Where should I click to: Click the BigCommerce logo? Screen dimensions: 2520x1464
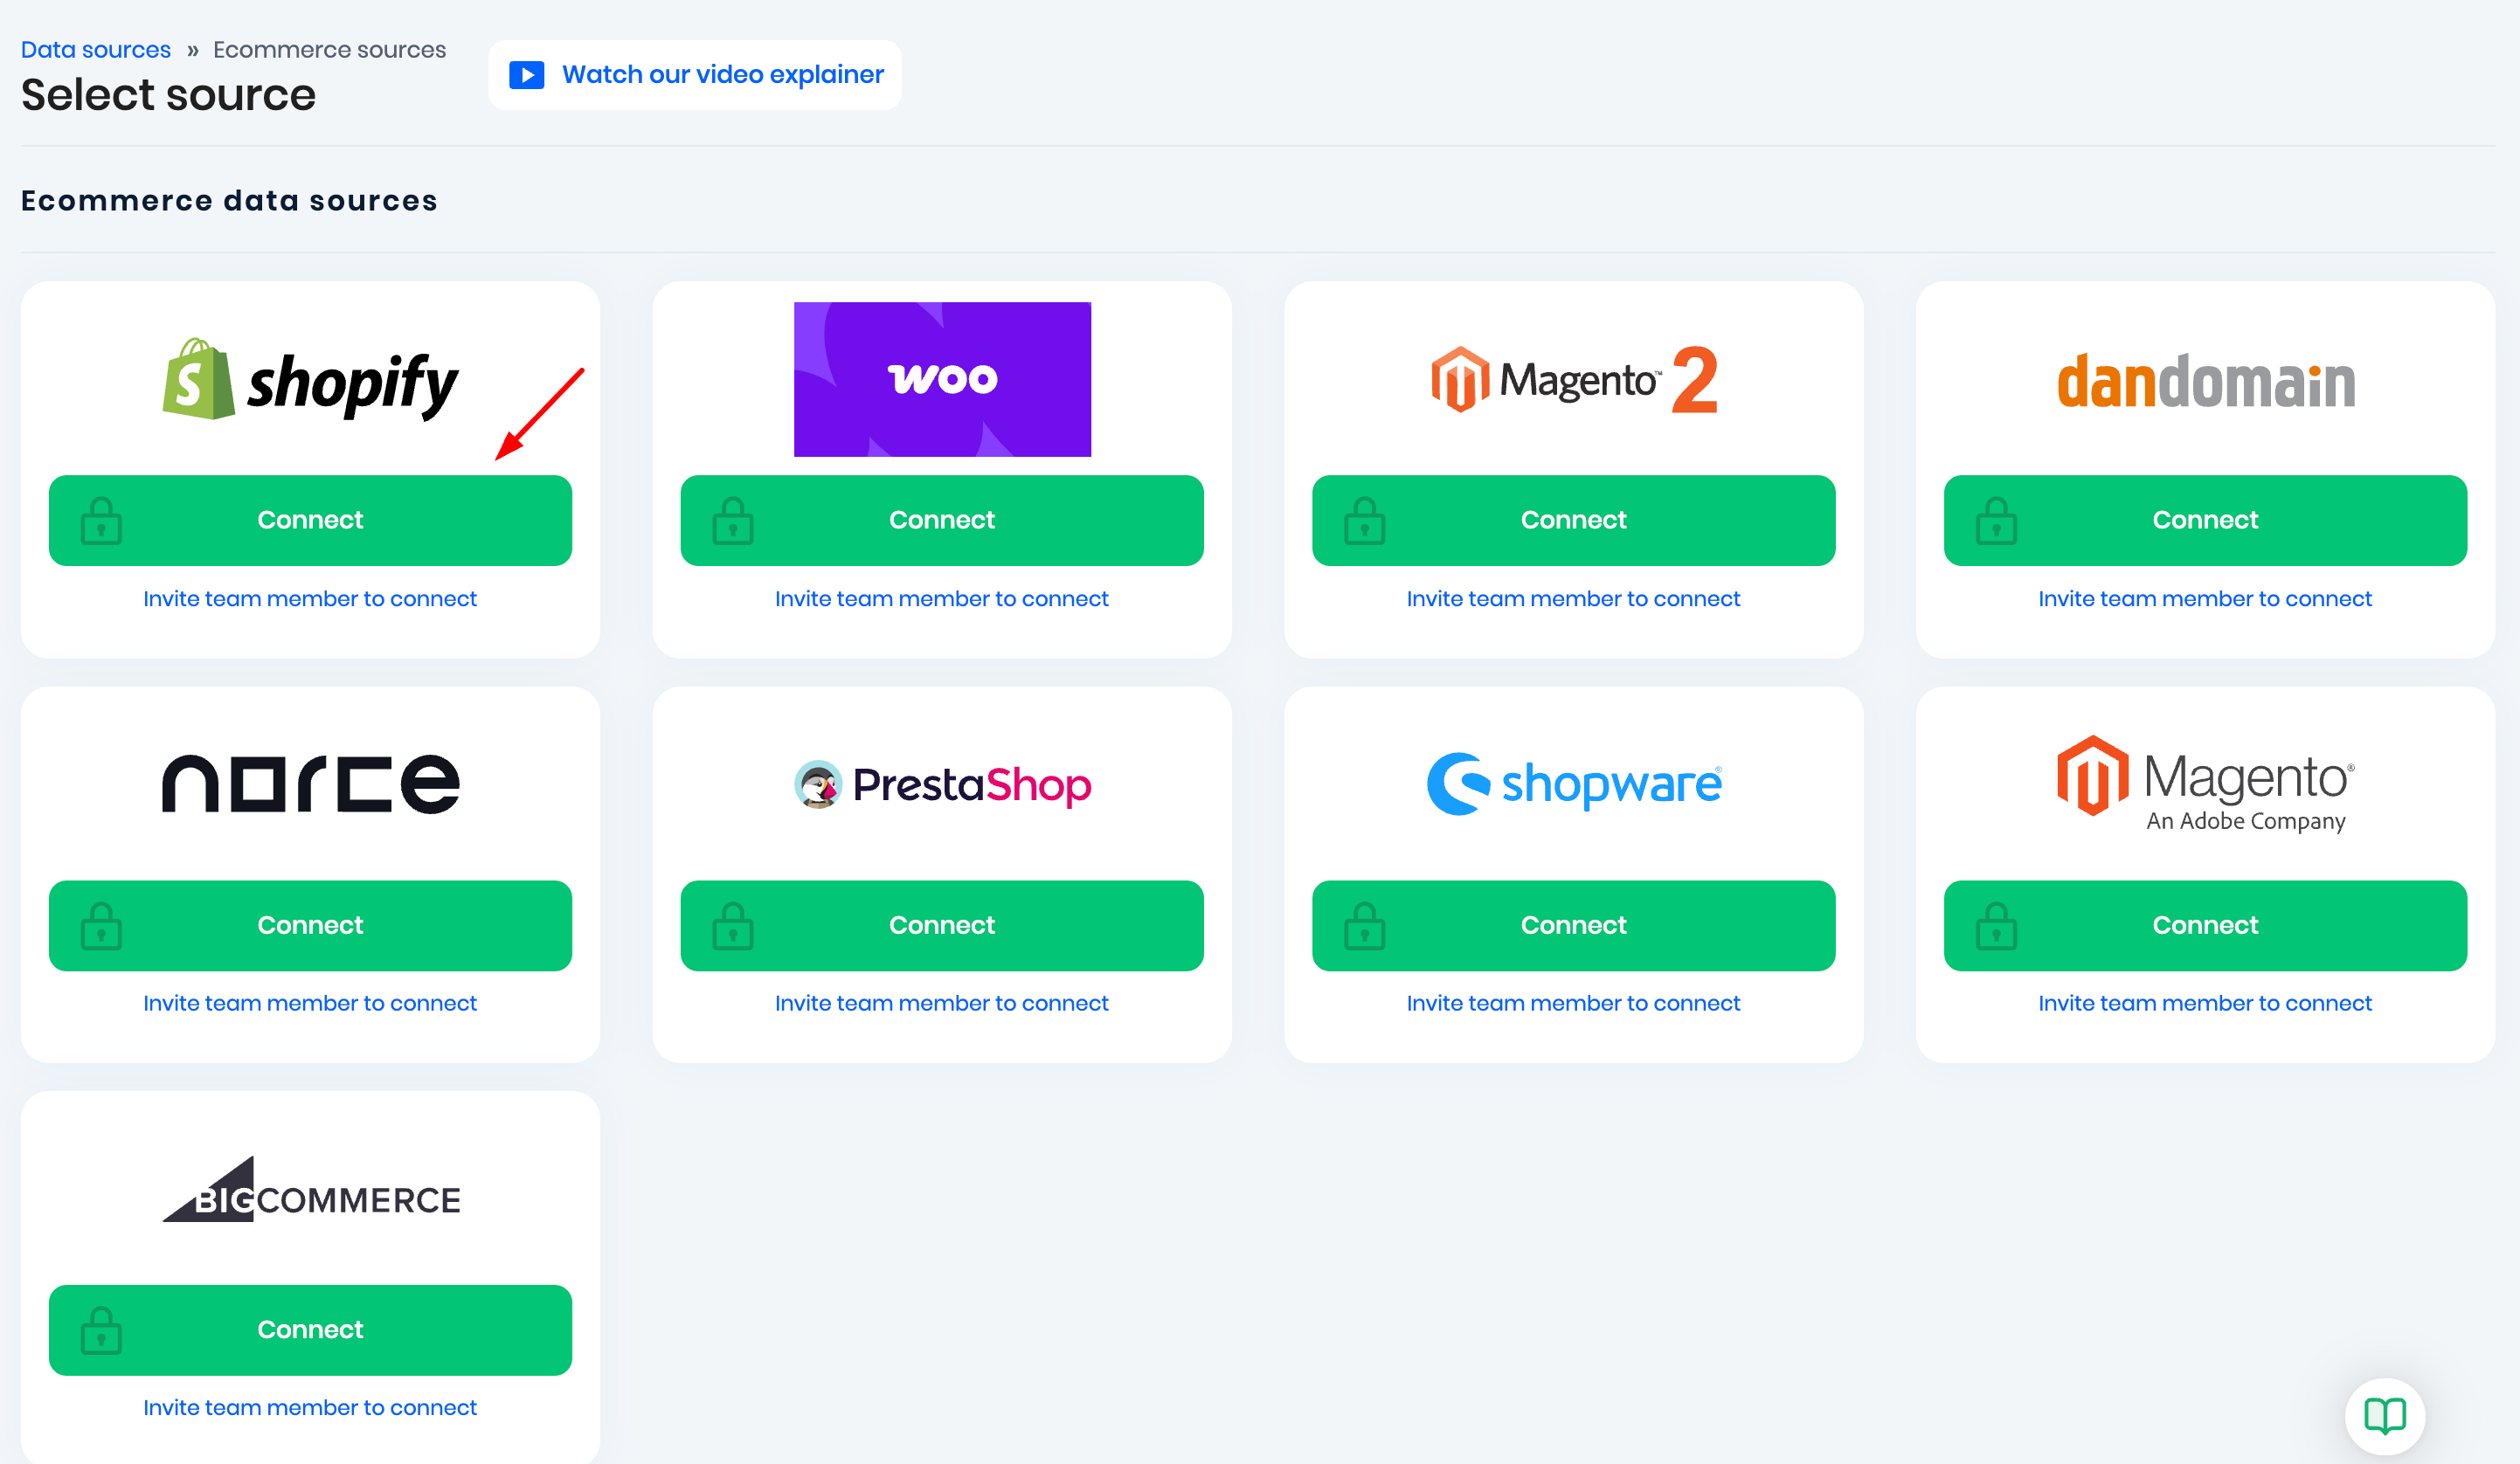310,1190
